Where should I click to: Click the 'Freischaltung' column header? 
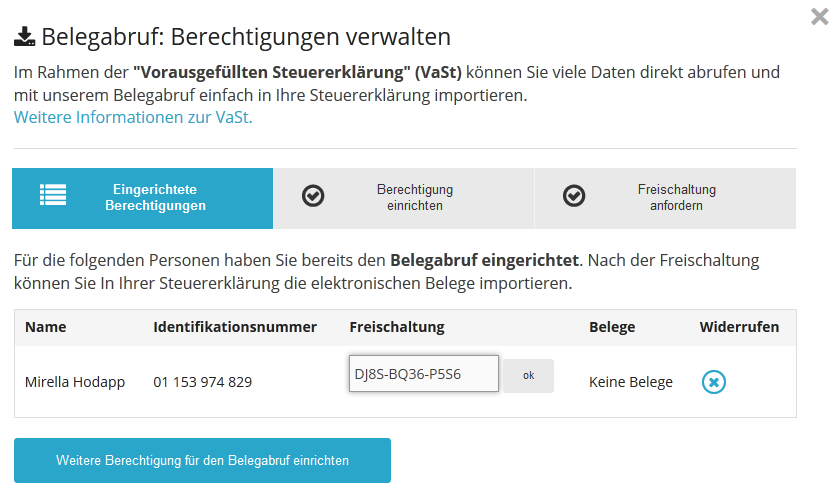[397, 327]
